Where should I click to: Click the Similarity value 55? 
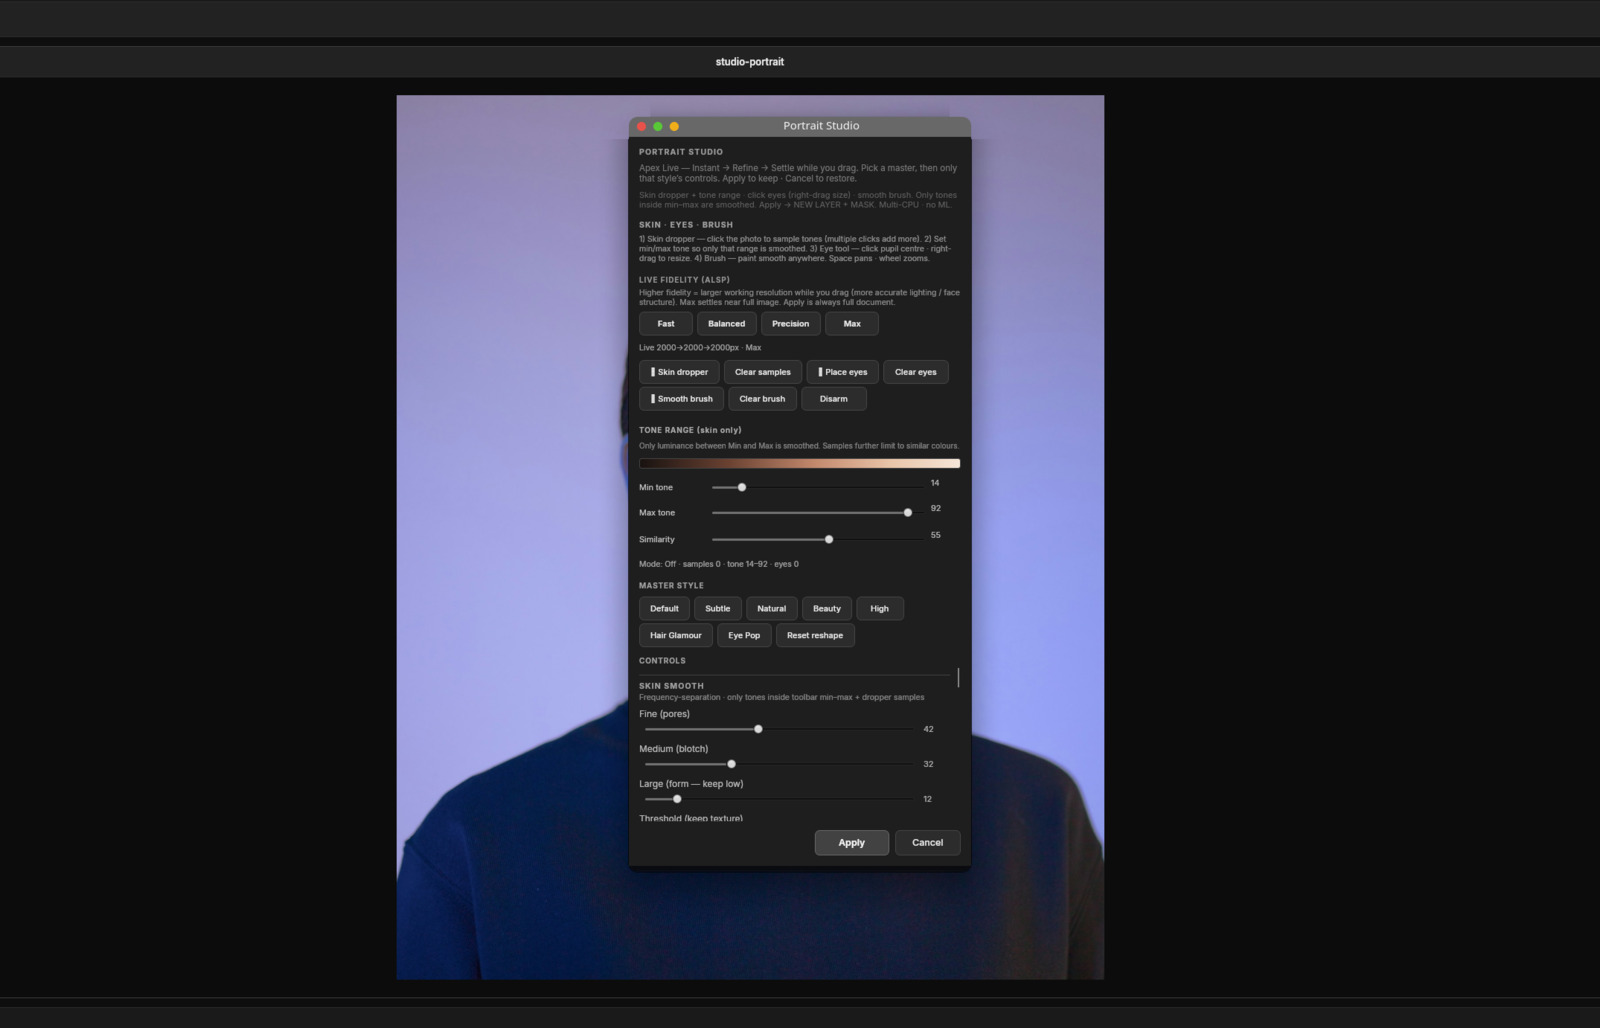[936, 535]
